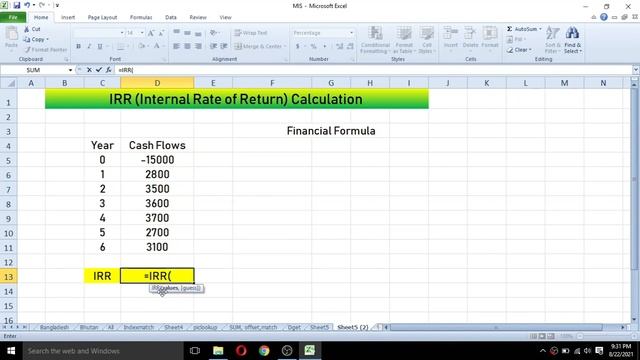Open the SUM_offset_match sheet tab

253,327
